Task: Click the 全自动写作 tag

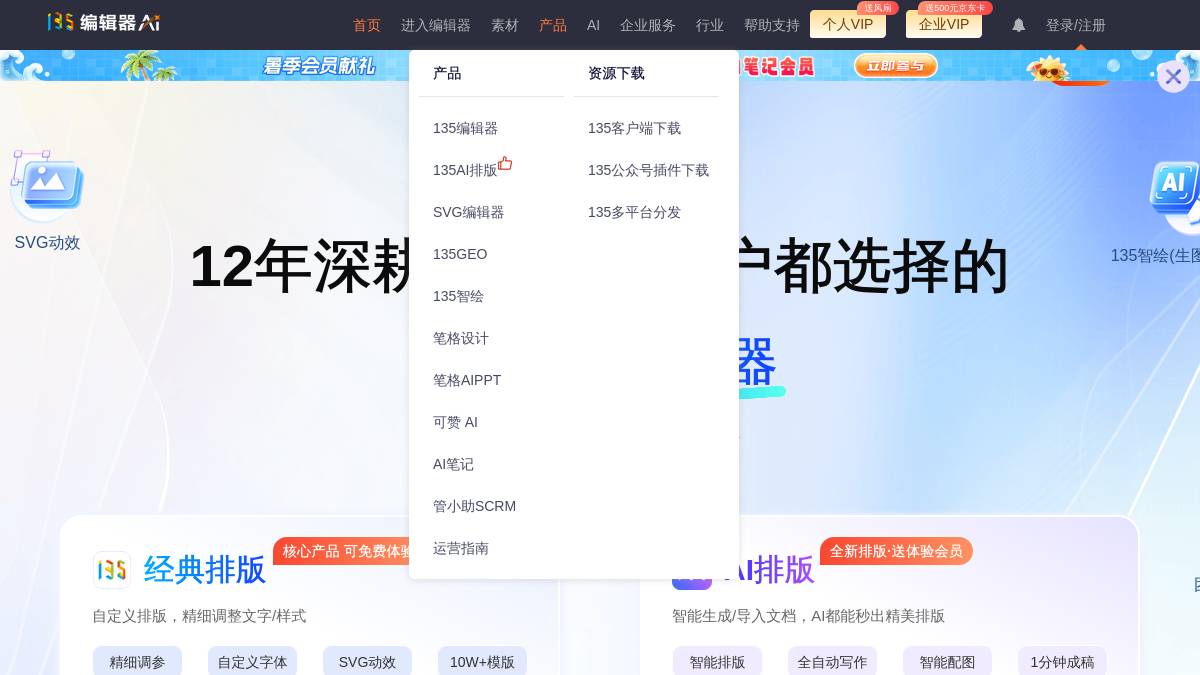Action: click(832, 661)
